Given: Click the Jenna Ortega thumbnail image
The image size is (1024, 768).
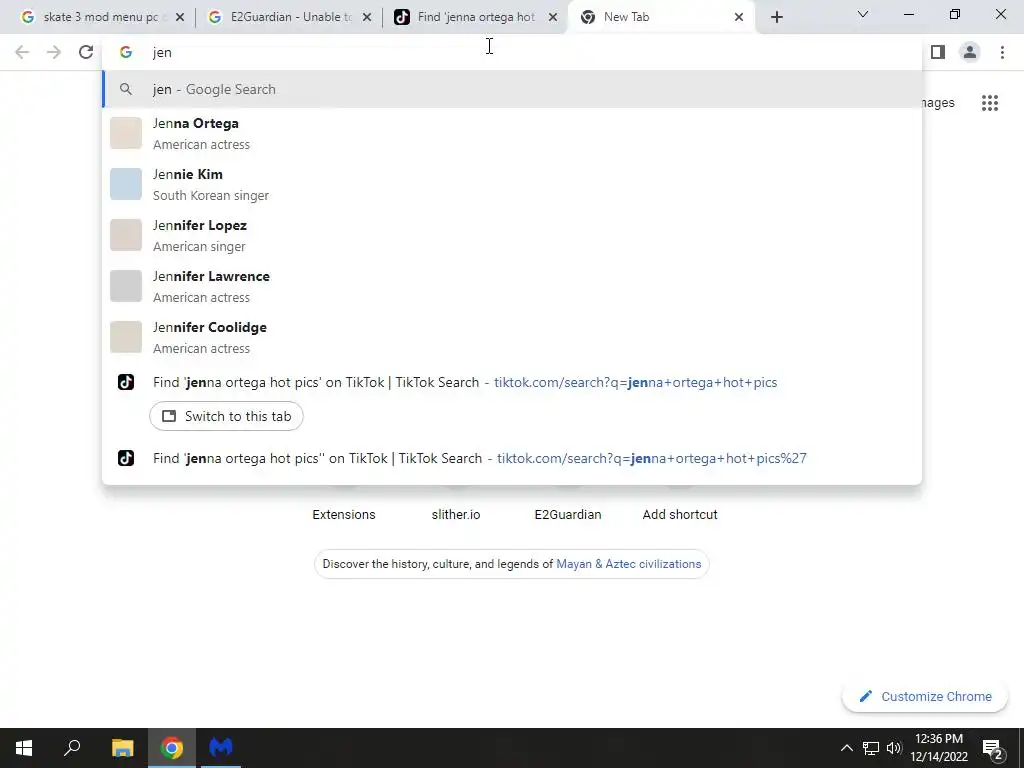Looking at the screenshot, I should click(125, 133).
